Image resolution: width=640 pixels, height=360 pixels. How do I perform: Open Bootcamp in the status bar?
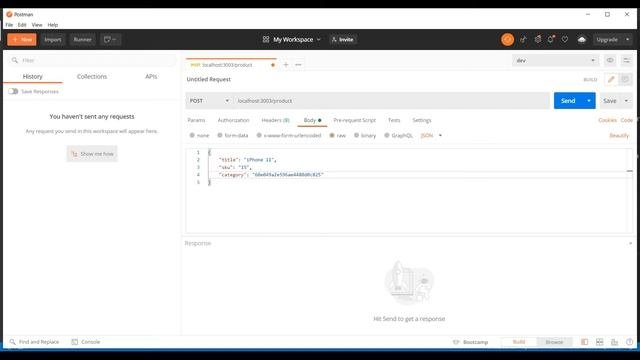(x=471, y=342)
